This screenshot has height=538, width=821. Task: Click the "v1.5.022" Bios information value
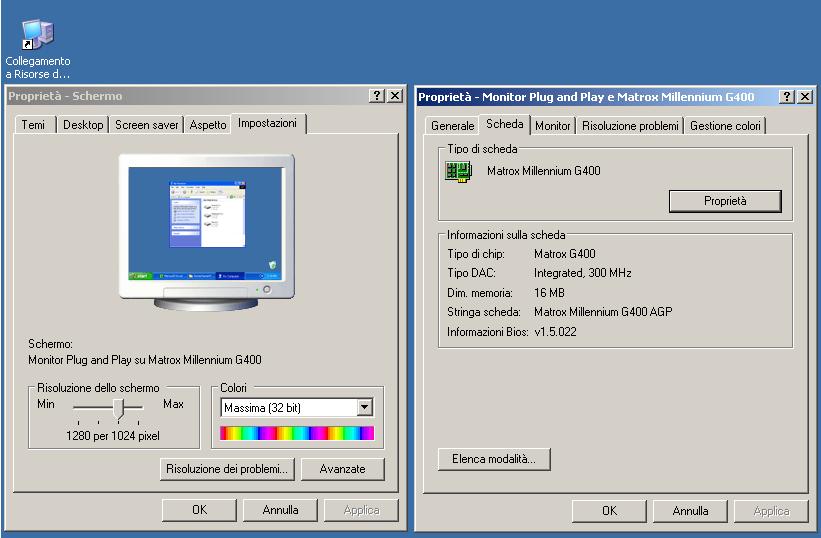tap(555, 332)
